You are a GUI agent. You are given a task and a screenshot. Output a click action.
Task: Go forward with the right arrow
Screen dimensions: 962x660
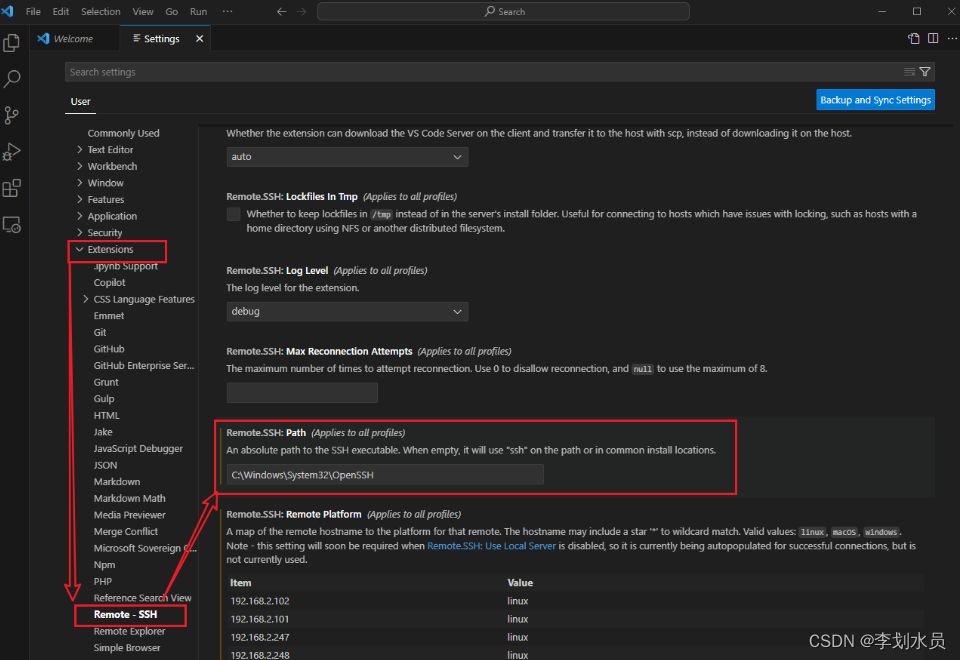[x=301, y=11]
